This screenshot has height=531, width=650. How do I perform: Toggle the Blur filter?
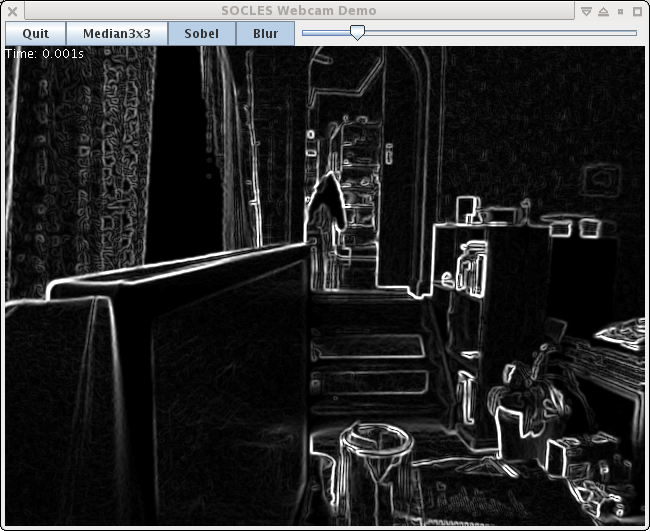point(265,34)
